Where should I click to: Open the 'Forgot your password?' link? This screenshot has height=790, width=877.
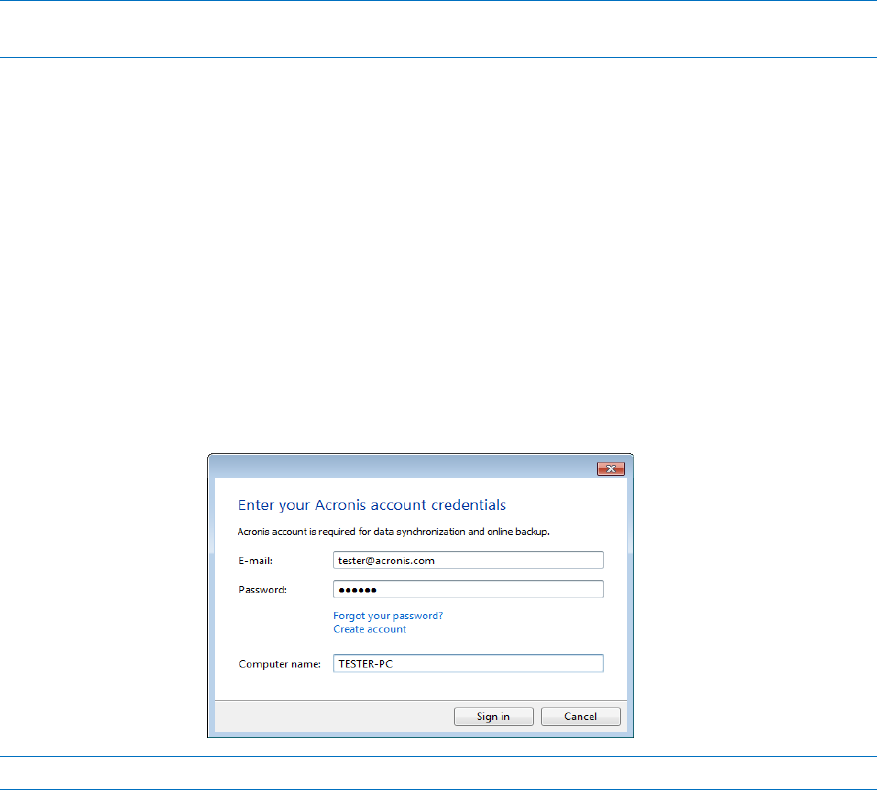pos(388,615)
